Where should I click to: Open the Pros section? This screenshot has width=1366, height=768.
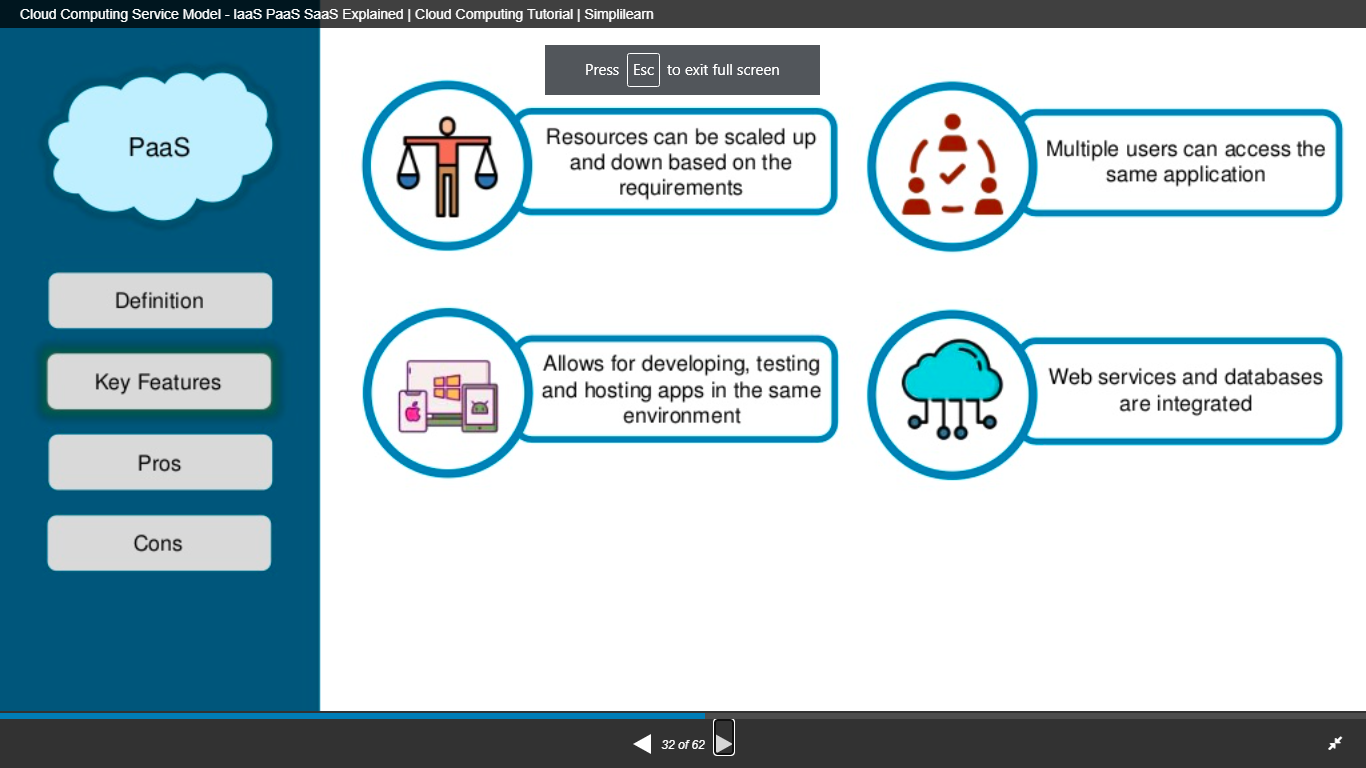160,463
